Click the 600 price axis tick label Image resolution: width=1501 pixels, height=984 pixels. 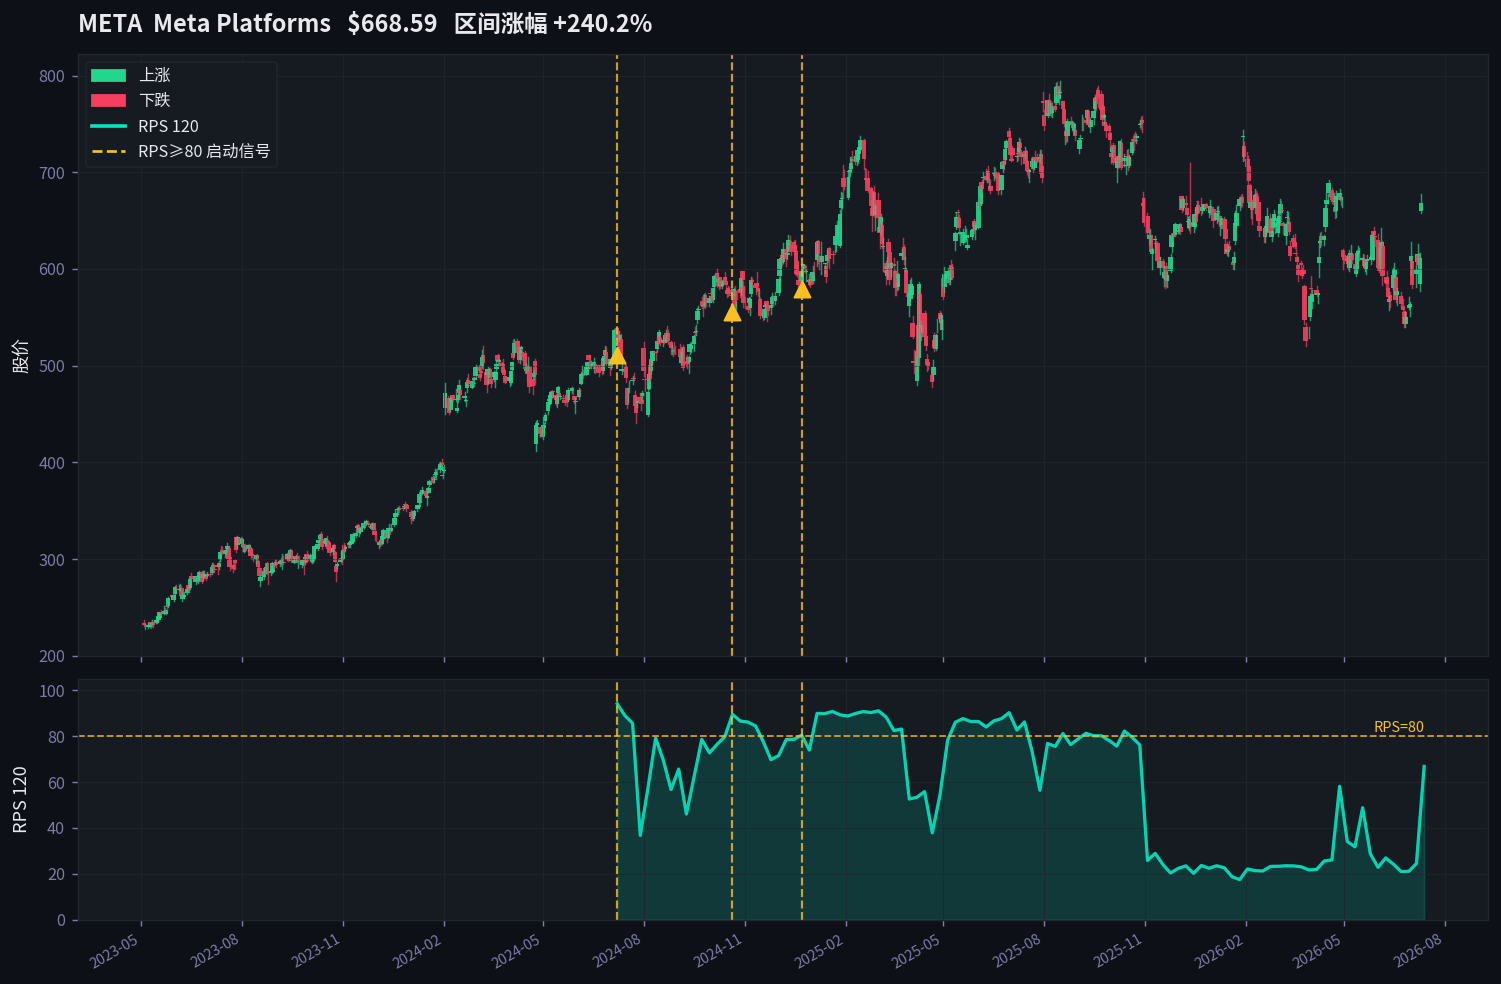(52, 270)
